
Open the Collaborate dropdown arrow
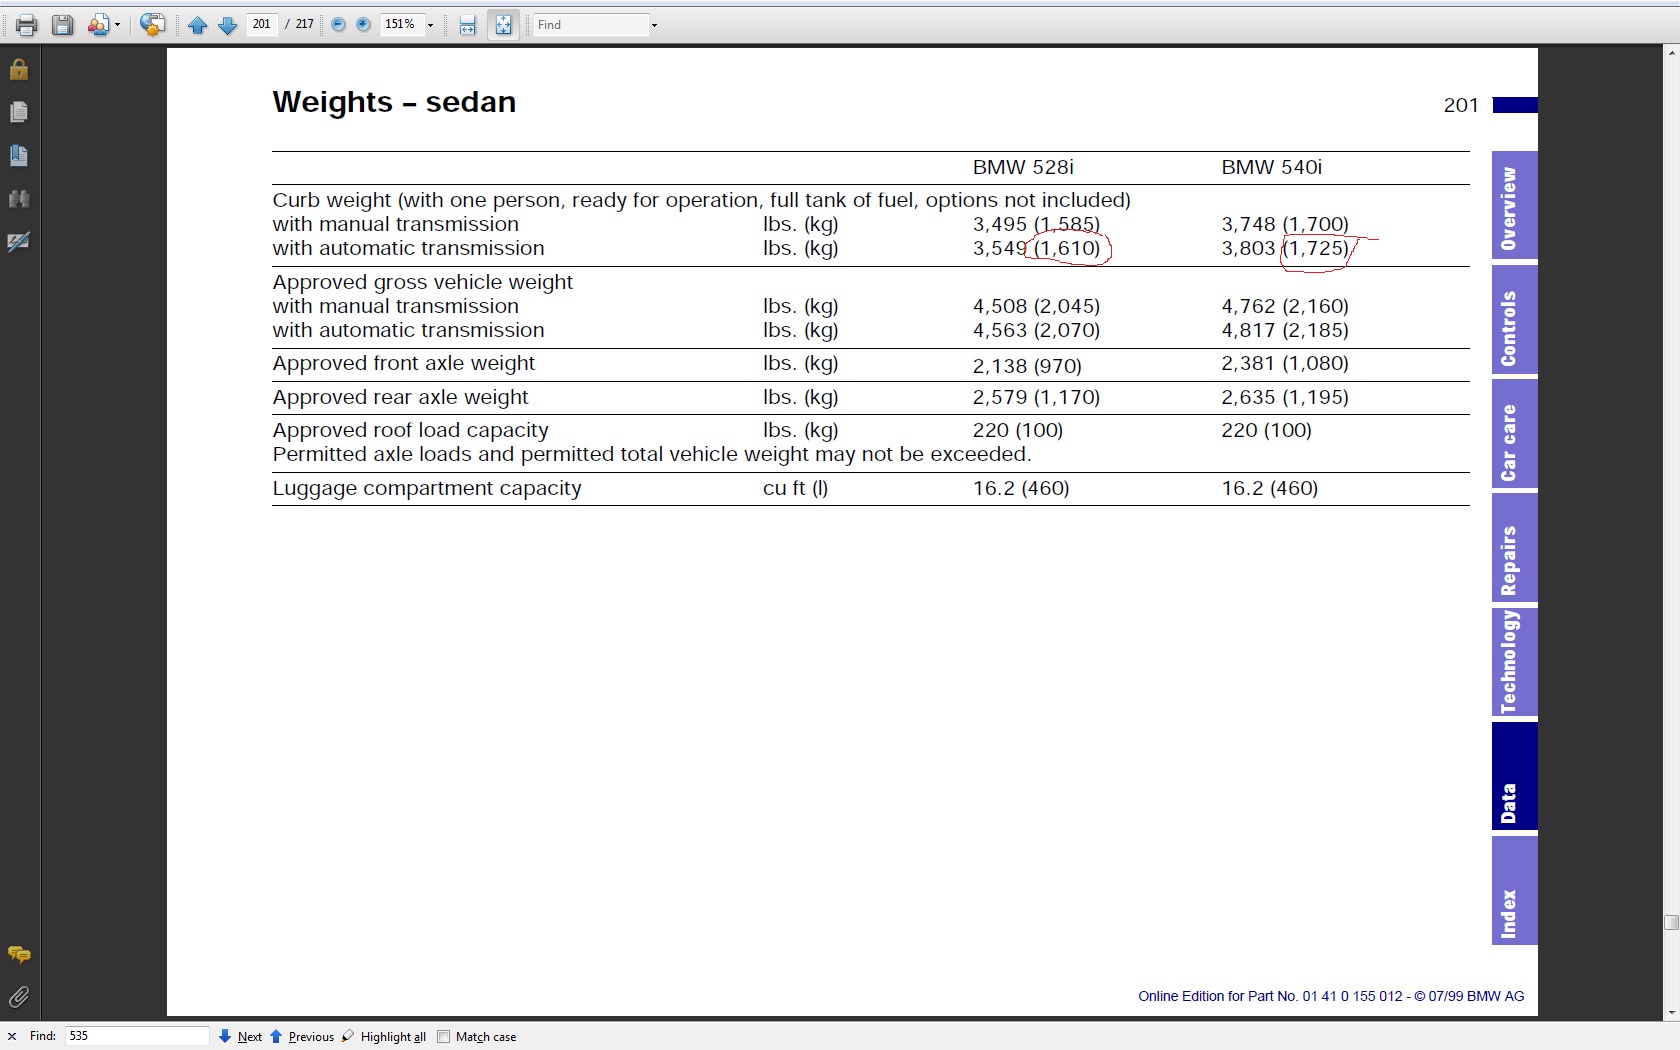point(118,25)
